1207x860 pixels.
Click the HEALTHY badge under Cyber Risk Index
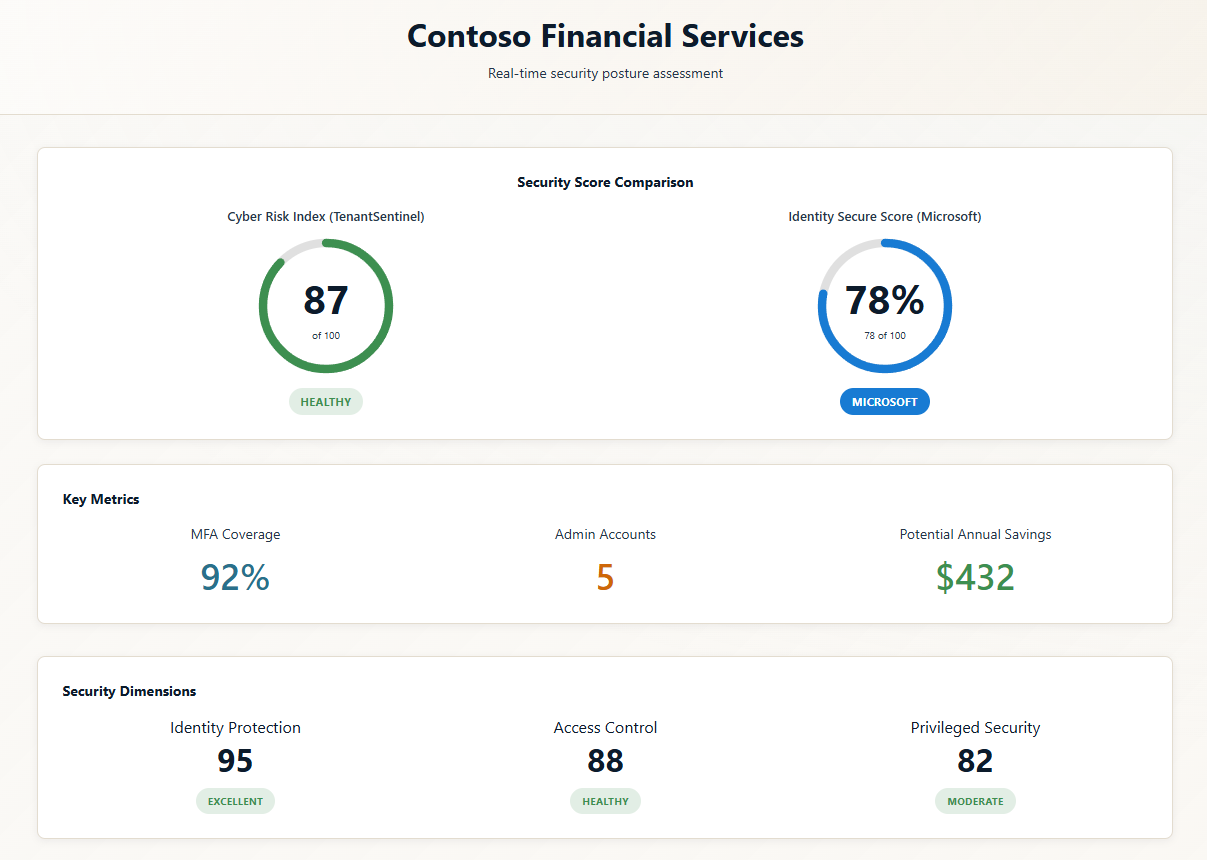[326, 402]
